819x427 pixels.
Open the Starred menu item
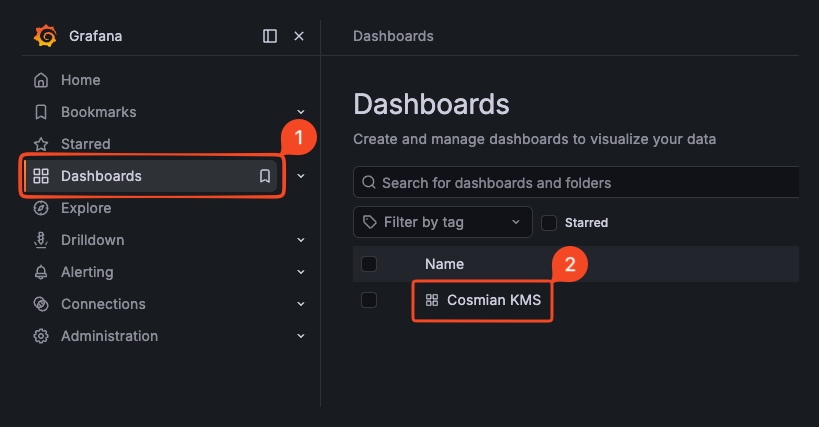tap(85, 144)
